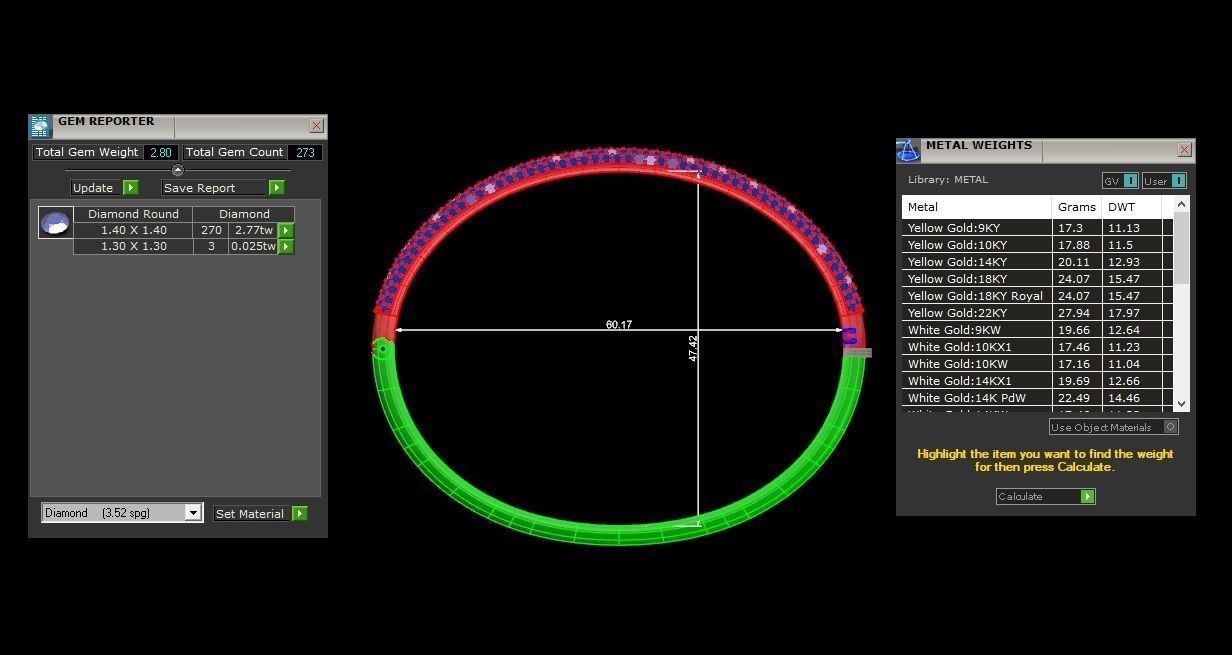This screenshot has width=1232, height=655.
Task: Click the 1.30 X 1.30 size cell
Action: click(x=134, y=246)
